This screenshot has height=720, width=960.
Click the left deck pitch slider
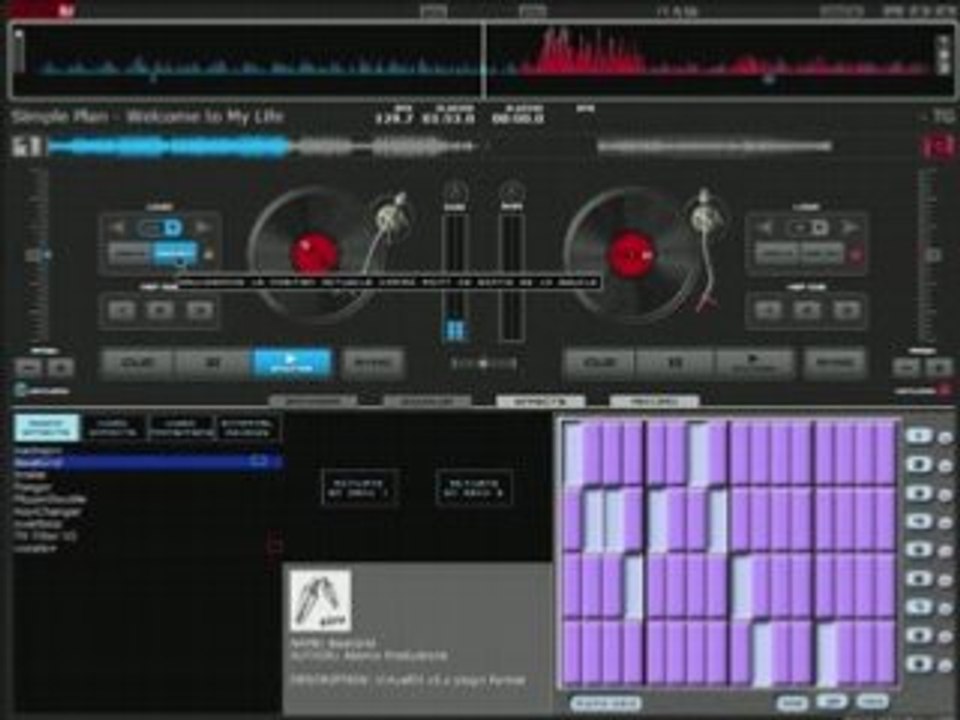37,255
